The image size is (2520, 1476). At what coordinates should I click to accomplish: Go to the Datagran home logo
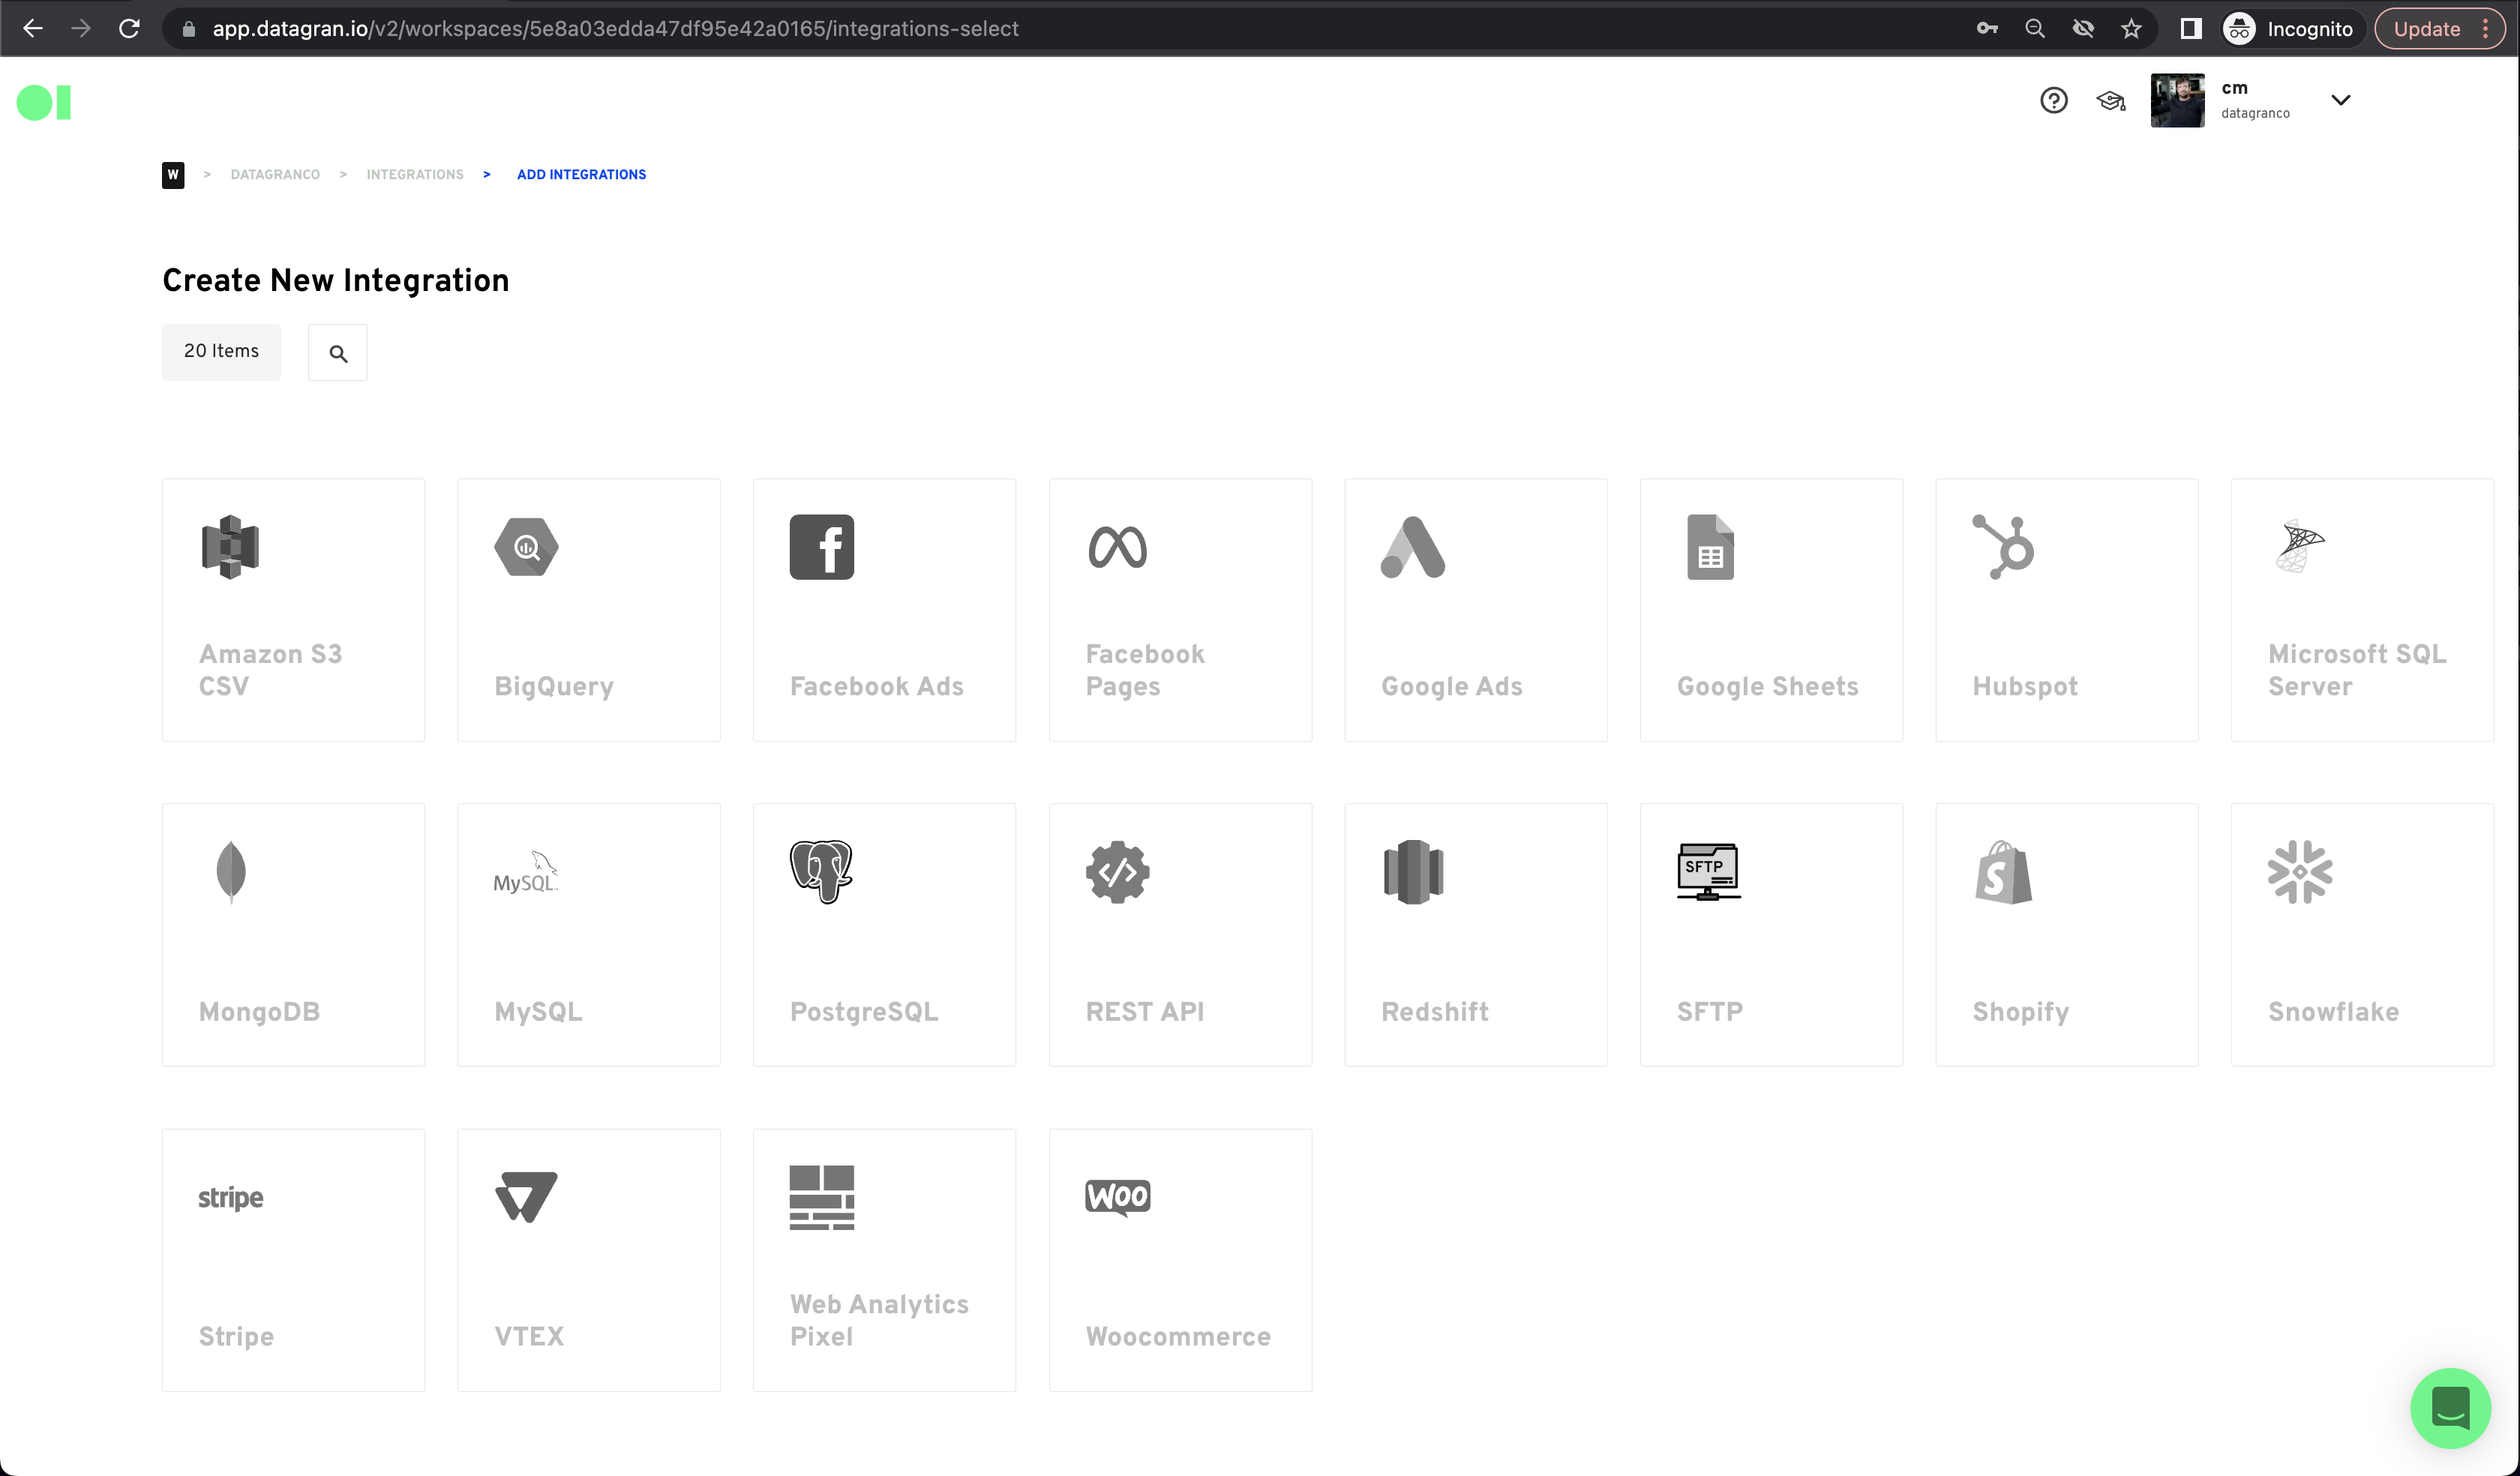coord(44,103)
